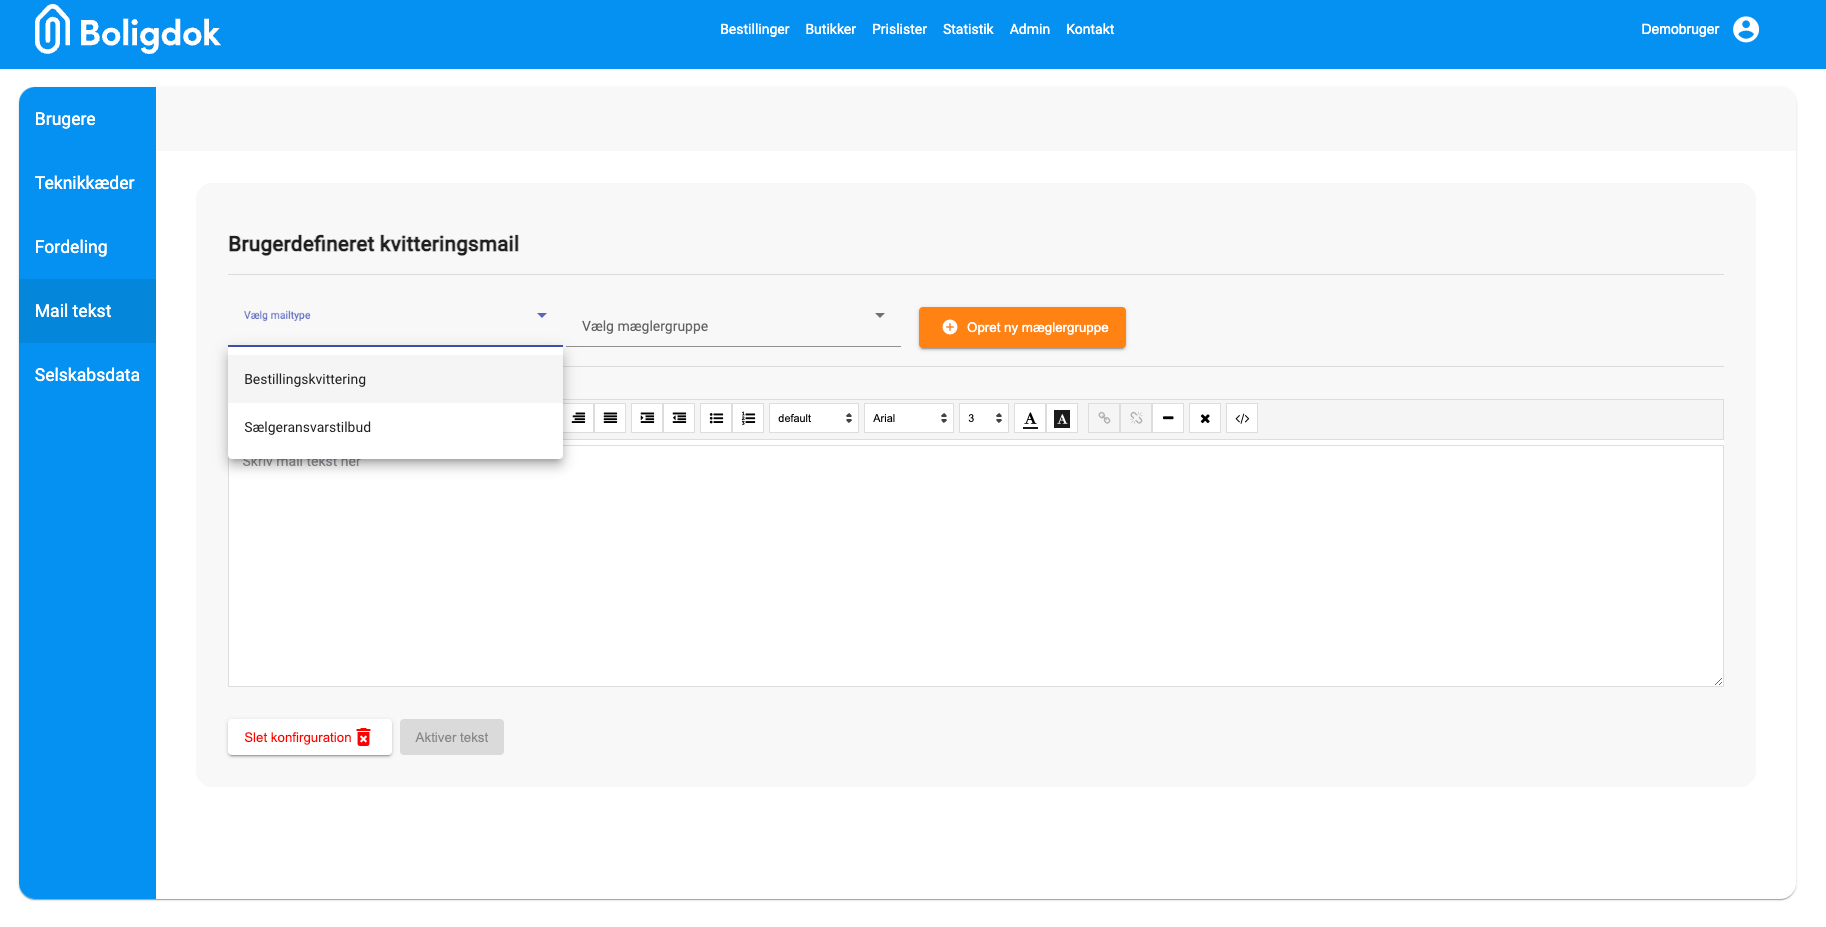Justify text using the toolbar icon
Viewport: 1826px width, 927px height.
click(610, 418)
